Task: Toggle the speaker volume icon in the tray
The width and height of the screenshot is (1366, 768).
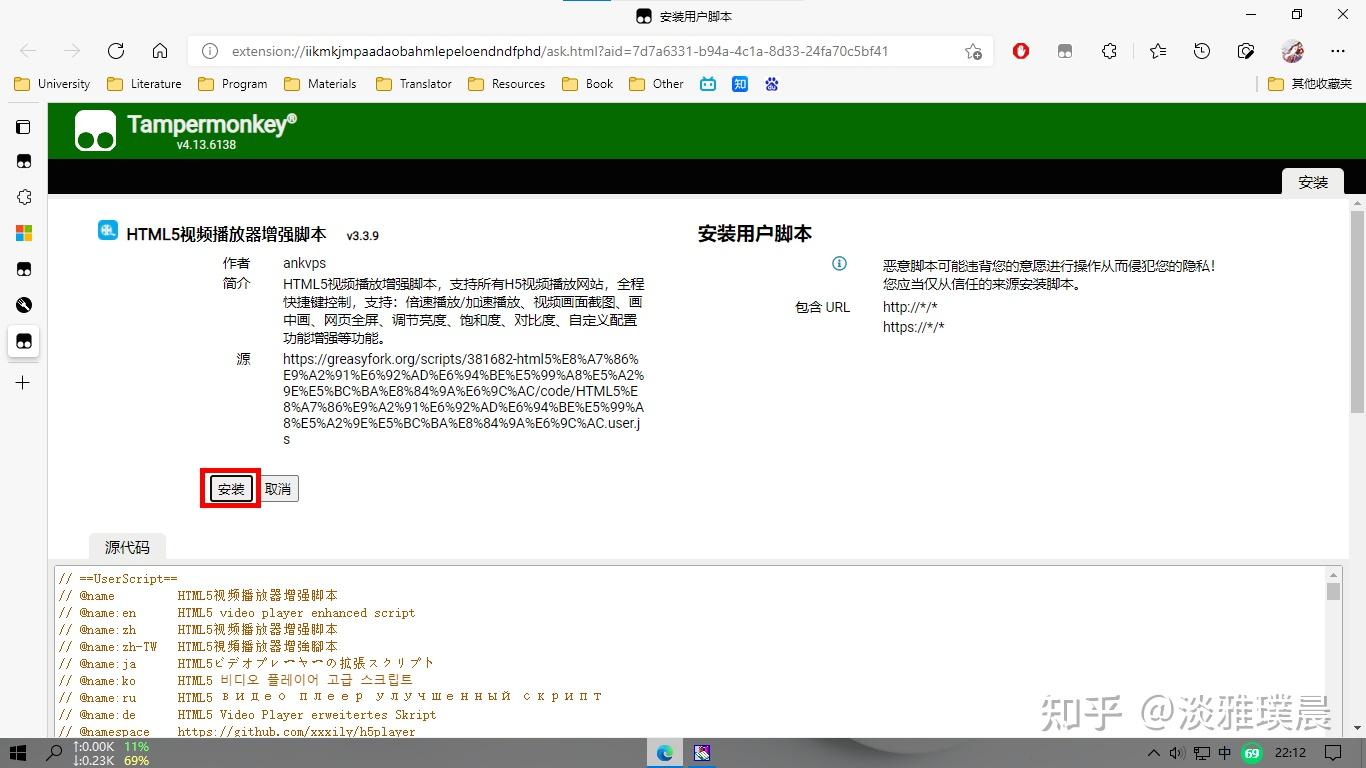Action: [x=1177, y=753]
